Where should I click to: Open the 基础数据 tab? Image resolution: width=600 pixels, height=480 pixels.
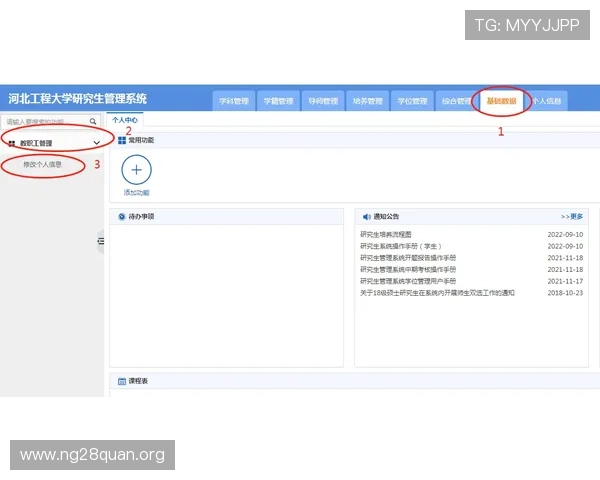[501, 101]
